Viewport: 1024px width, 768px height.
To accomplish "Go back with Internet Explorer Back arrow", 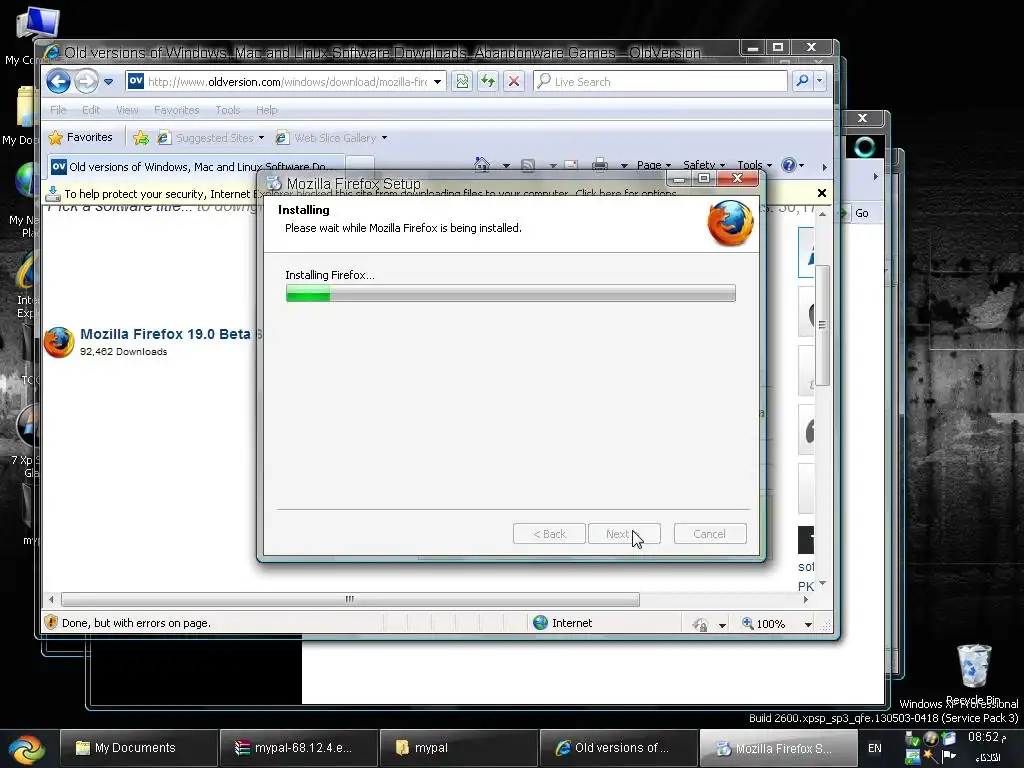I will (x=58, y=82).
